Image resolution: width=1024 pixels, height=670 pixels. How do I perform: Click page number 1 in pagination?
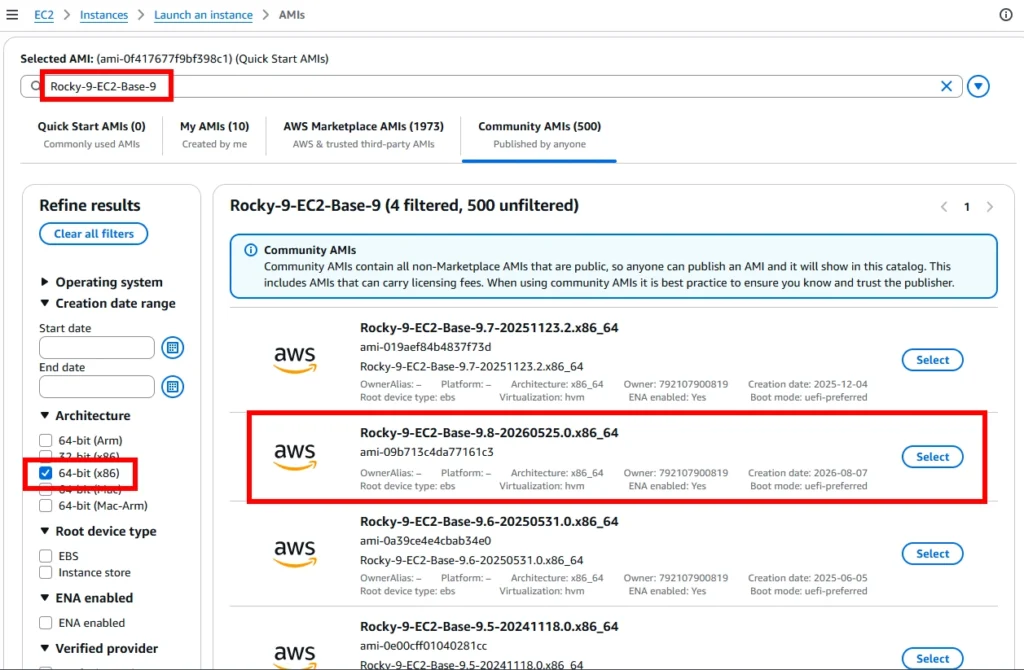(x=967, y=207)
